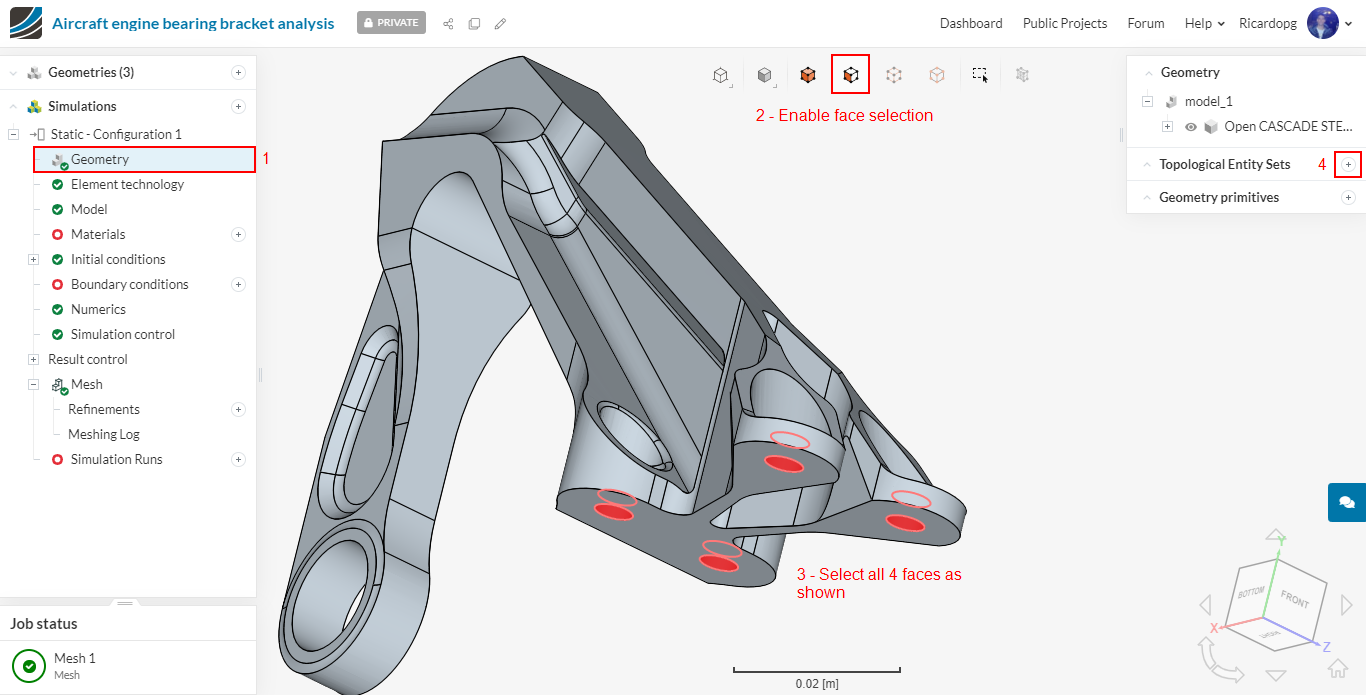The height and width of the screenshot is (695, 1366).
Task: Click the volume selection cube icon
Action: coord(808,74)
